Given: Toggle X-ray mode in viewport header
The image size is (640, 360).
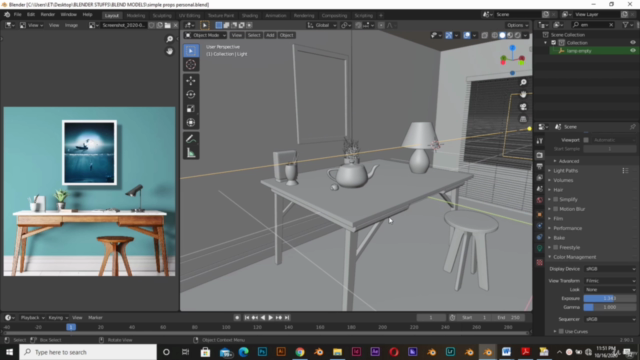Looking at the screenshot, I should pos(484,36).
